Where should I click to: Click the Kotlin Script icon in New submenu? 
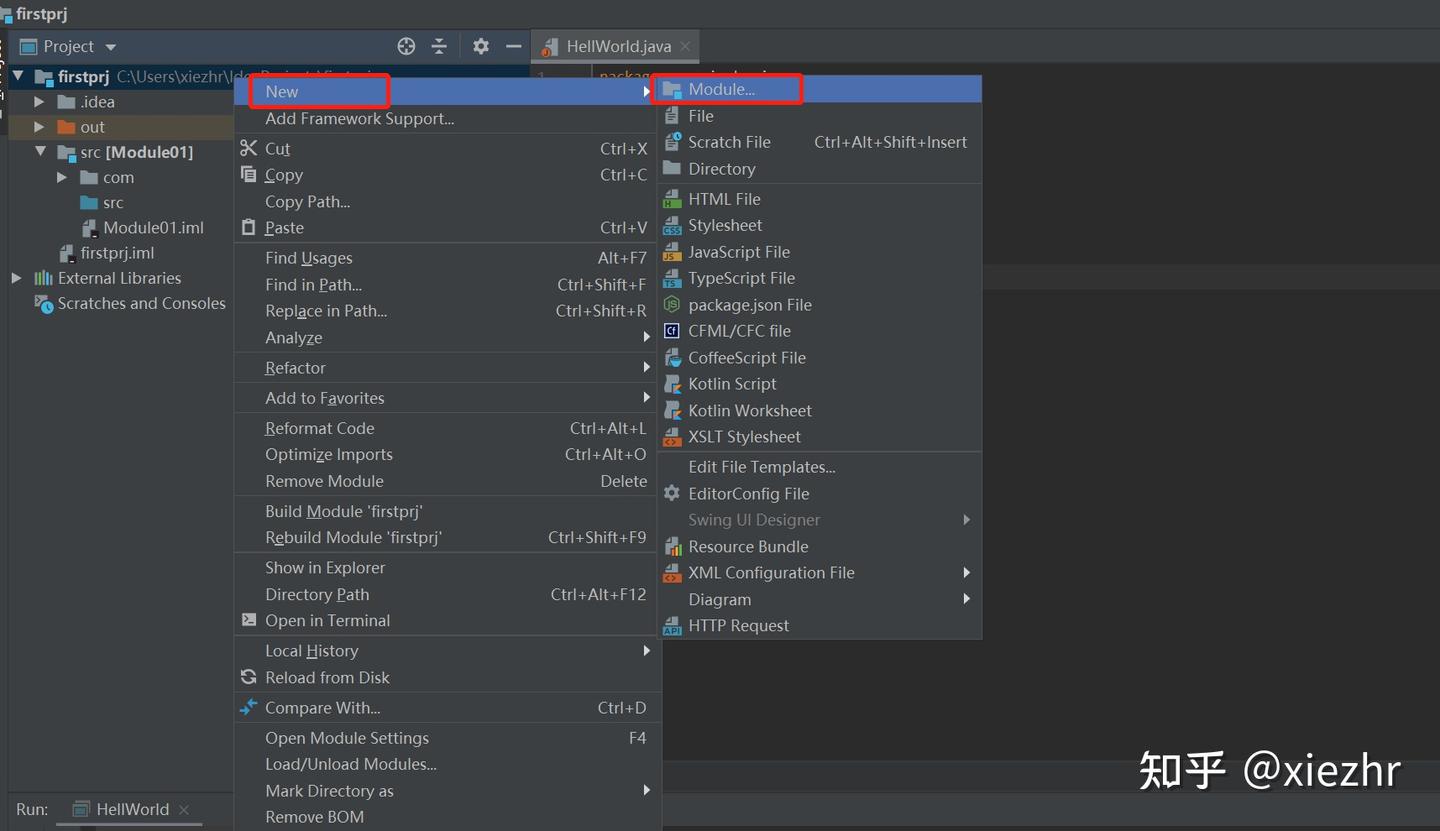(x=670, y=383)
